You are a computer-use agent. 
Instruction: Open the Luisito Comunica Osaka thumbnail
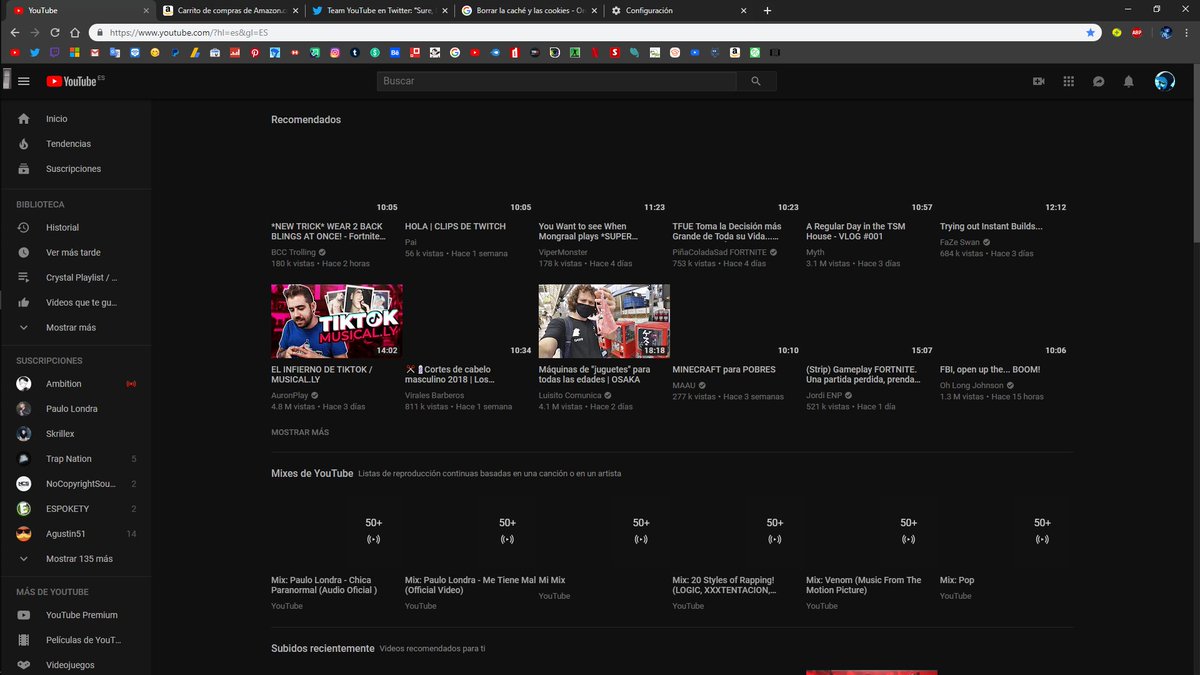tap(604, 321)
